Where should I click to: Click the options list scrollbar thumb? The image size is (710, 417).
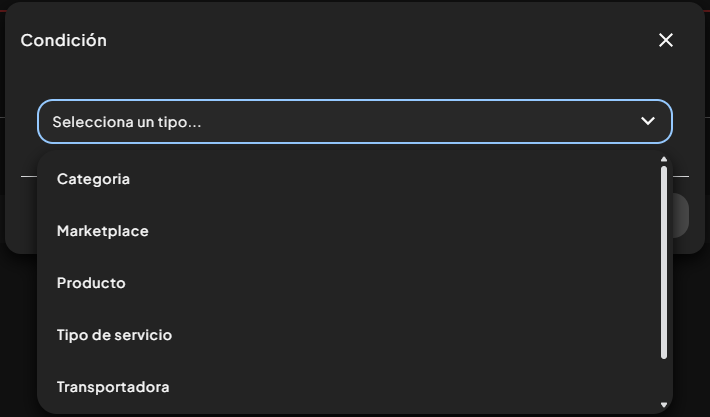coord(664,263)
